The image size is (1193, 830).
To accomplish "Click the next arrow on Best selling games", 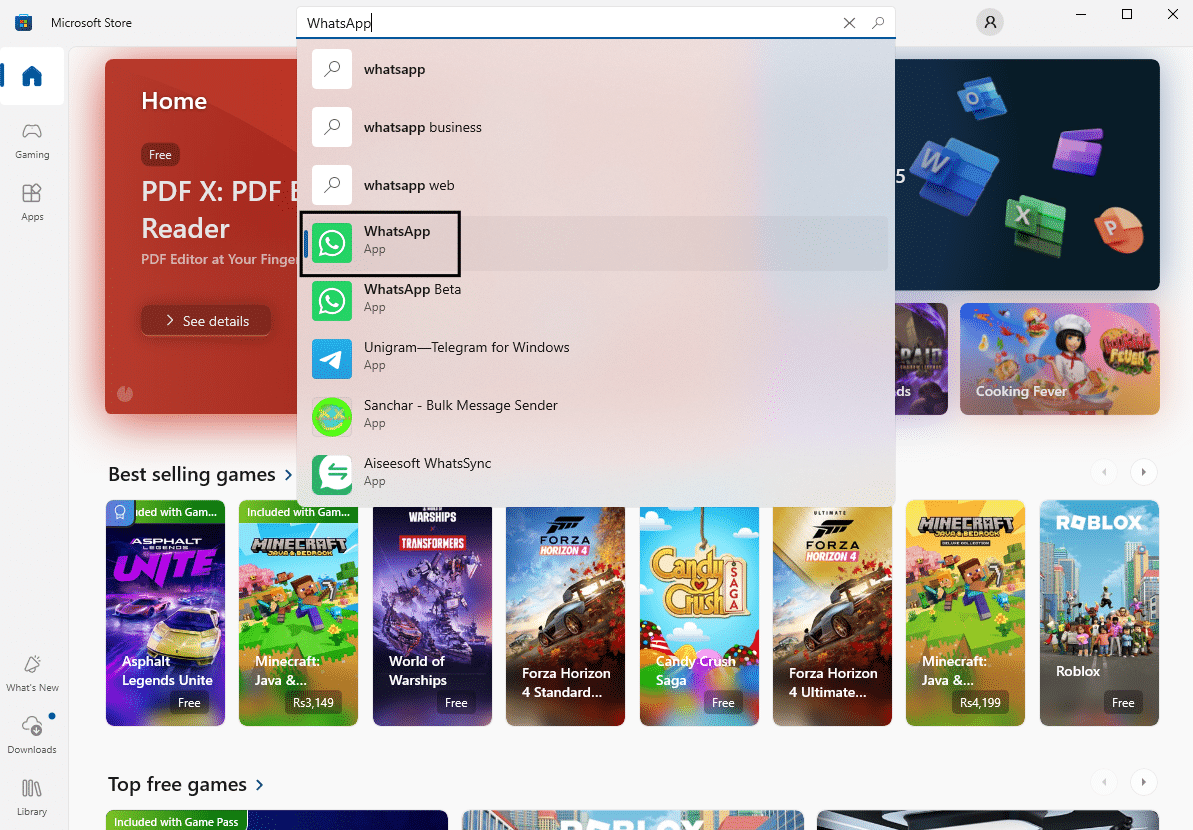I will click(x=1143, y=471).
